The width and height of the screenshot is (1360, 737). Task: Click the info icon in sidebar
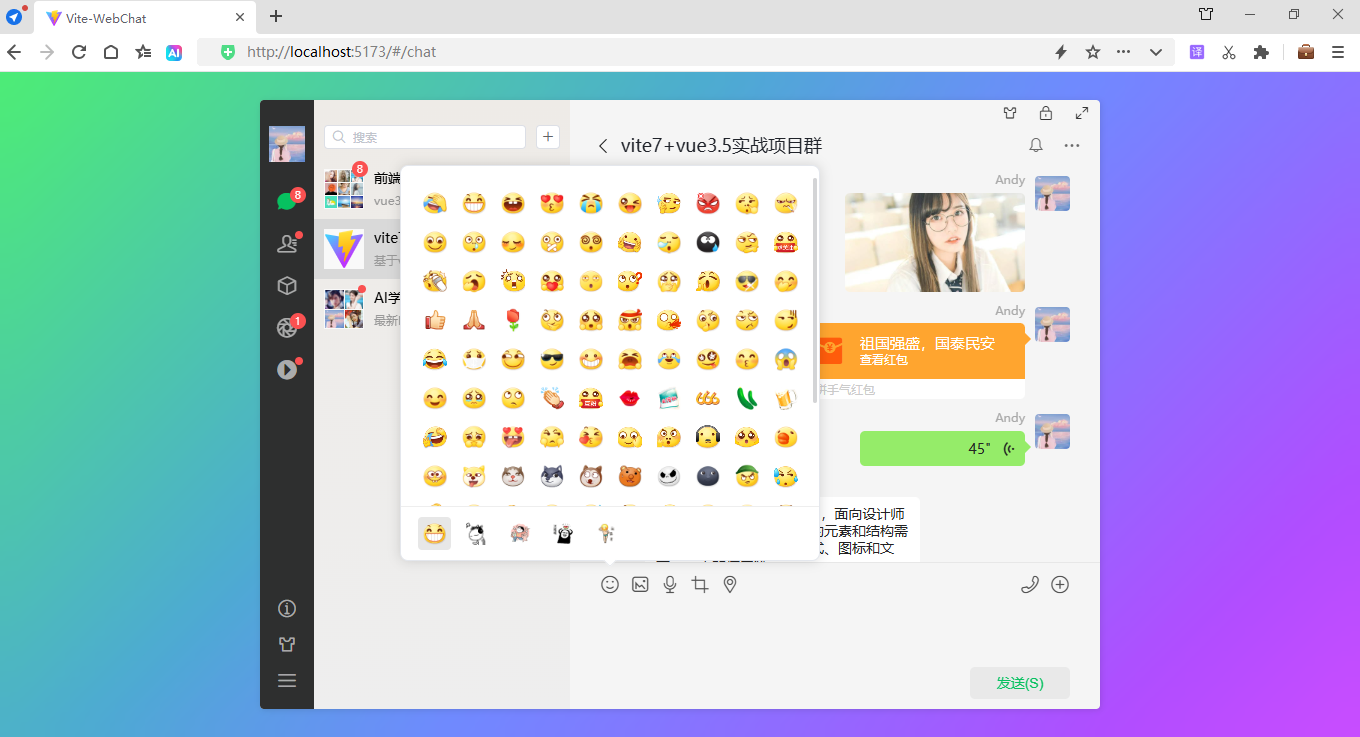287,608
